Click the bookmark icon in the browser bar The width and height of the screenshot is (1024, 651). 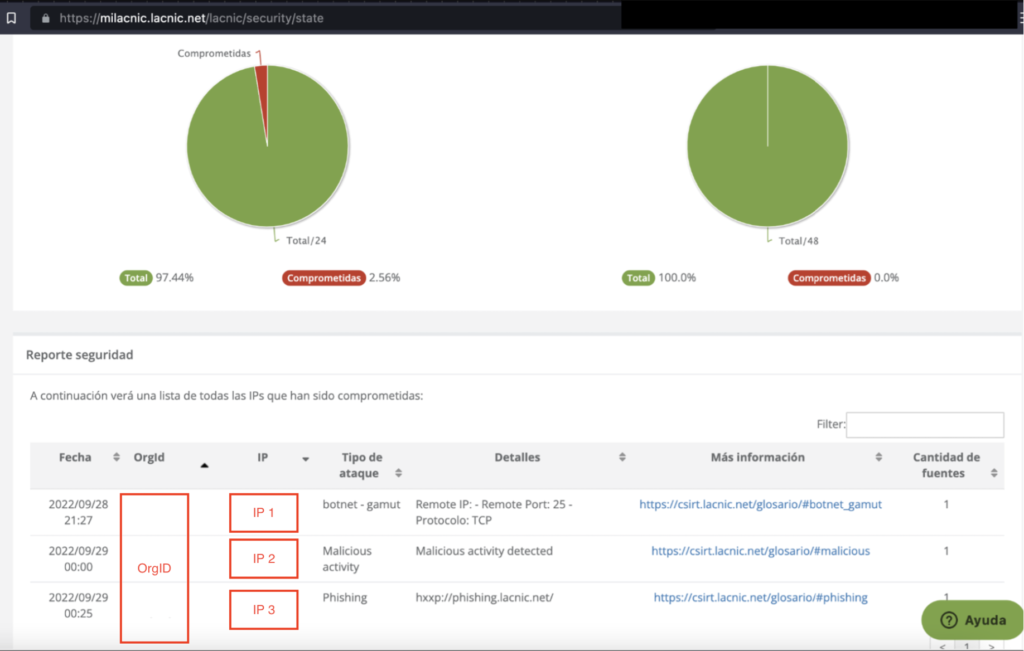coord(11,18)
